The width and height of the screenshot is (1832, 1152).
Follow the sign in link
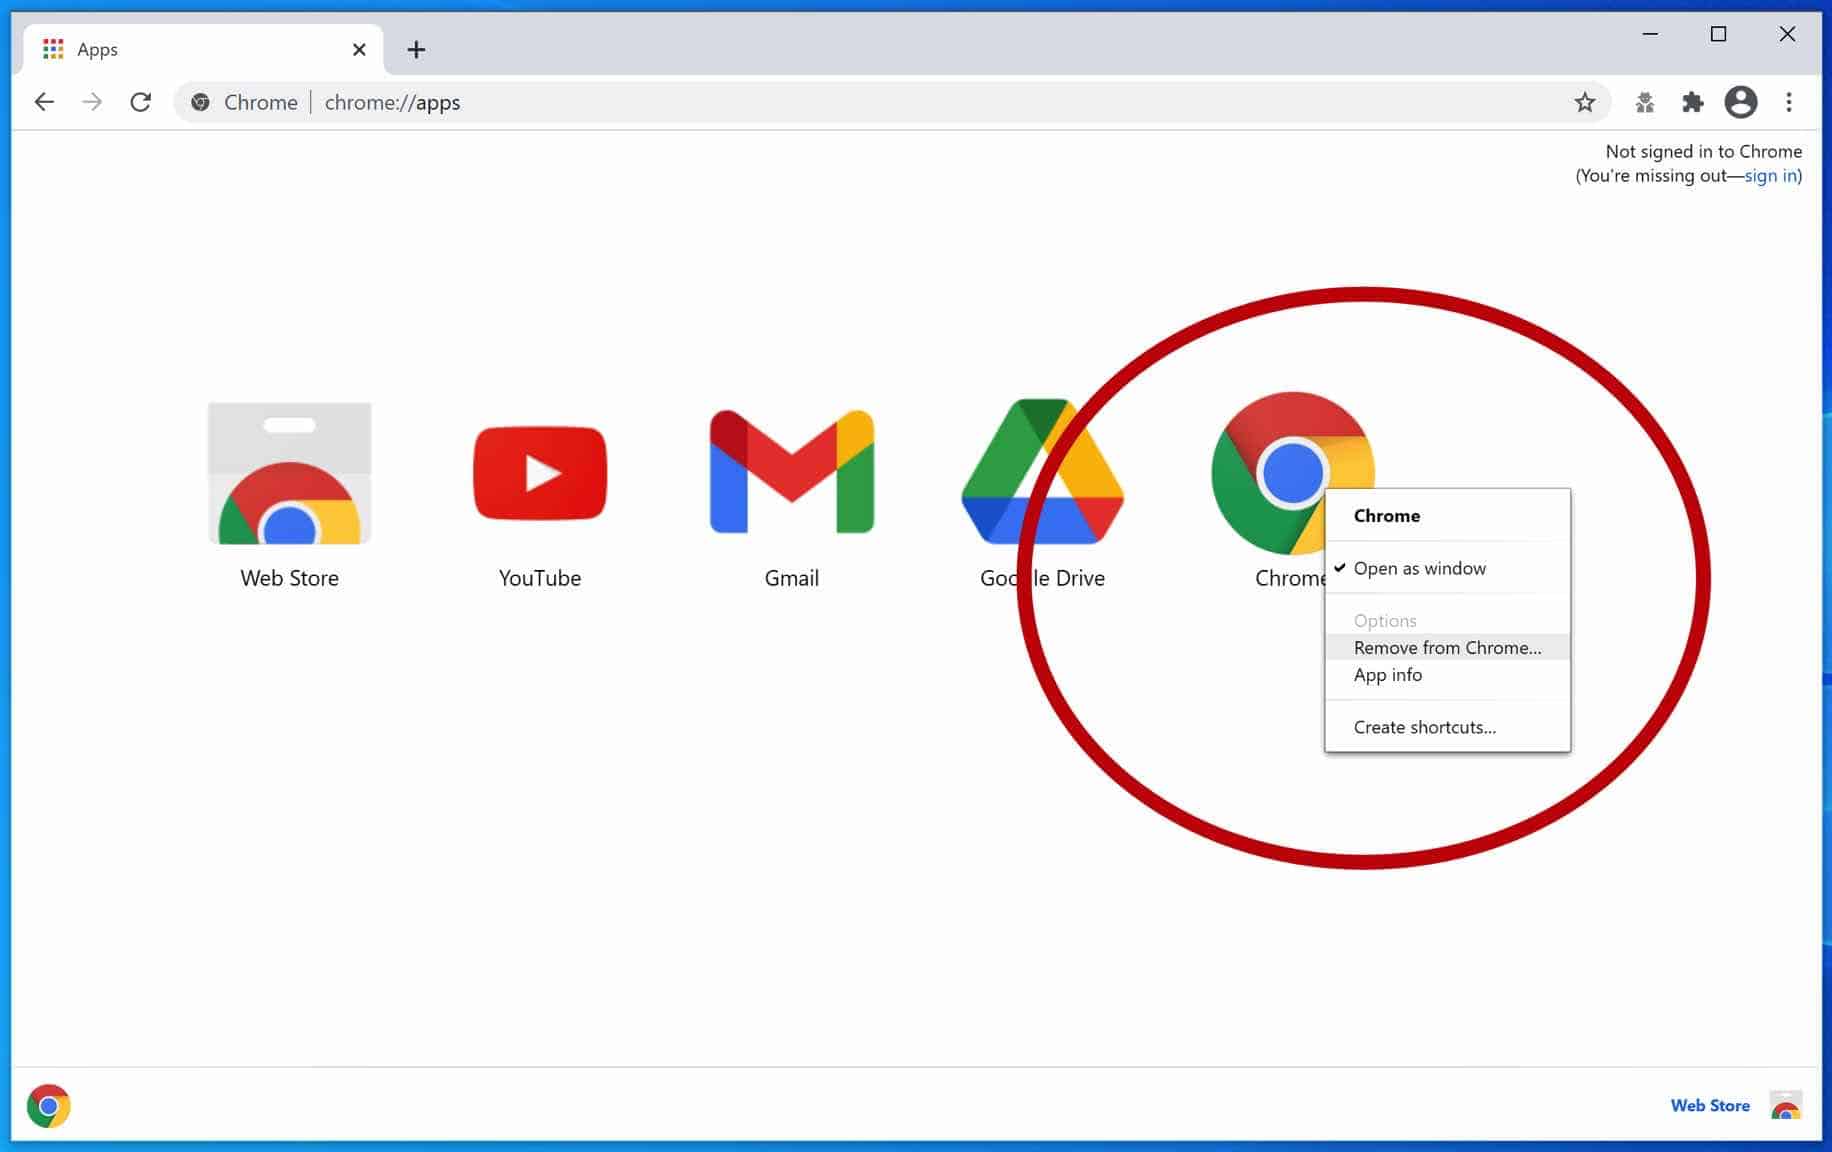tap(1771, 176)
